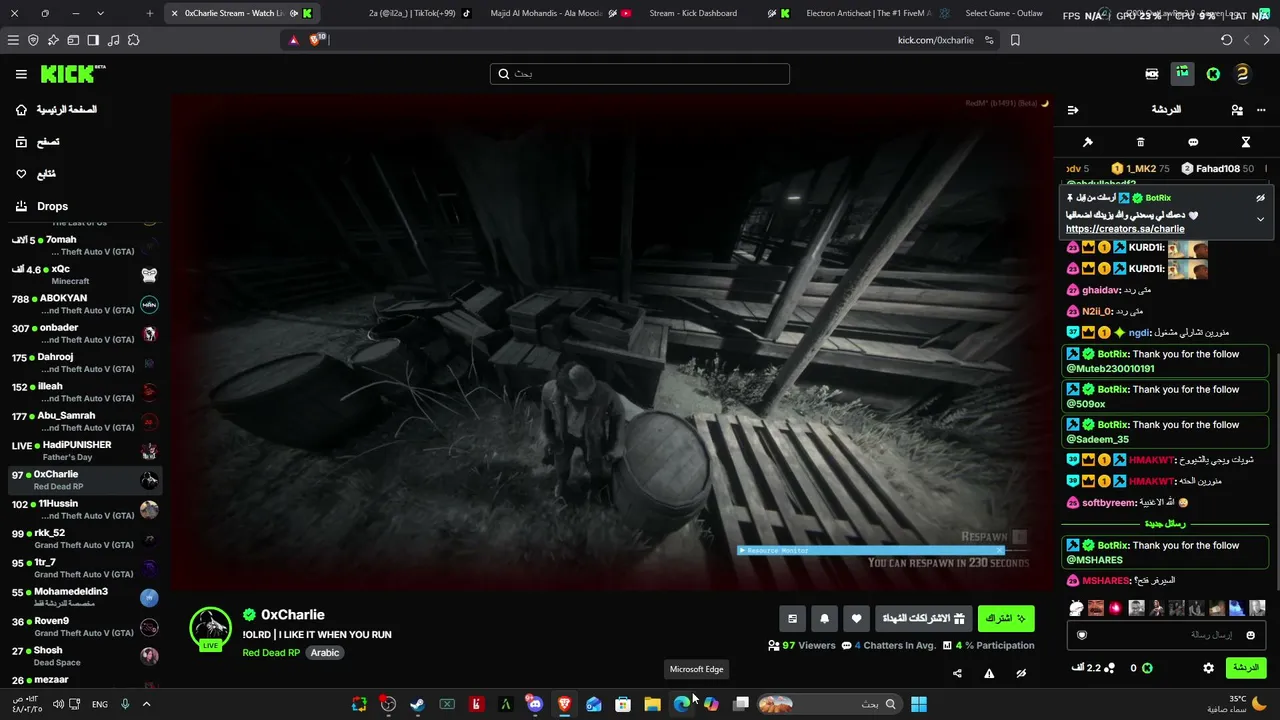The image size is (1280, 720).
Task: Click the Kick coin balance icon below chat
Action: [x=1148, y=668]
